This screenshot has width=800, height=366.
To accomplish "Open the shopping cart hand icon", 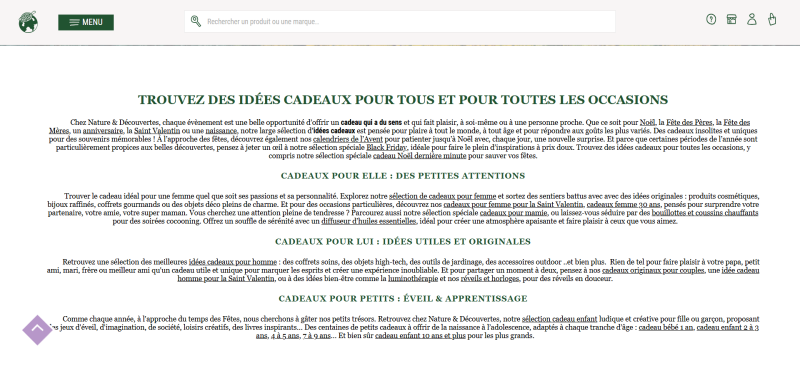I will [772, 19].
